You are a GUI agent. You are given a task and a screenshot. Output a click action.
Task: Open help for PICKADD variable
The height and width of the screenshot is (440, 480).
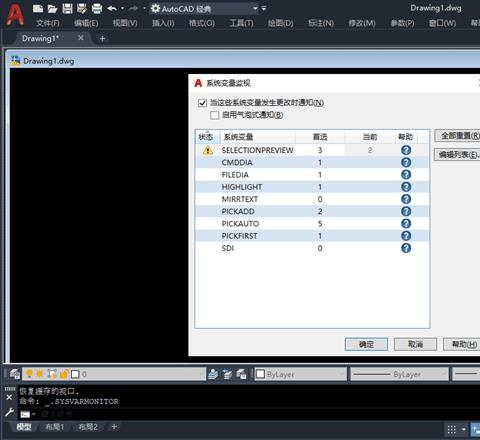pyautogui.click(x=406, y=211)
